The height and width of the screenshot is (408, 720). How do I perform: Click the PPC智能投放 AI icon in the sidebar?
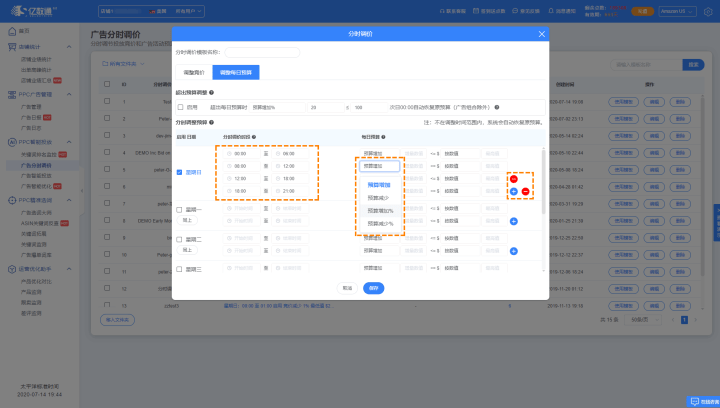[12, 142]
